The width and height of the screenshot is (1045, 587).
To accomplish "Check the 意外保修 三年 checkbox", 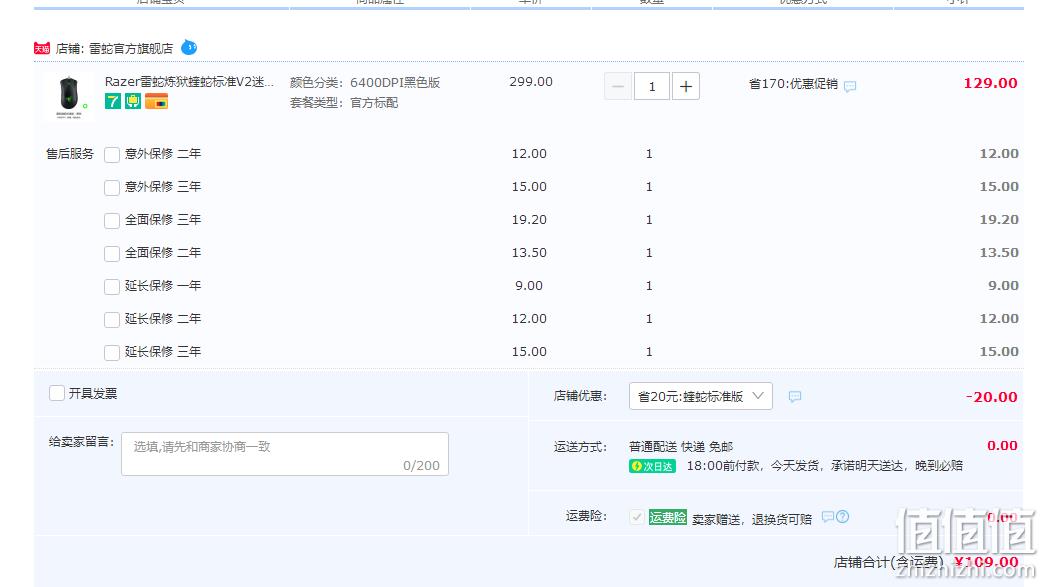I will 112,188.
